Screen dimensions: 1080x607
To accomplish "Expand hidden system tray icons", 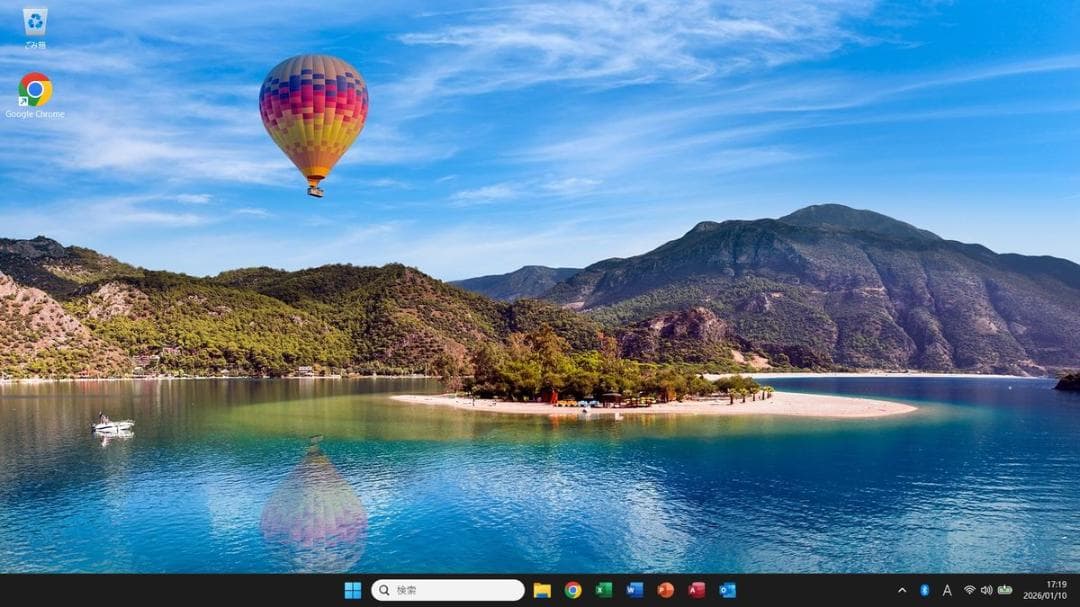I will pos(902,590).
